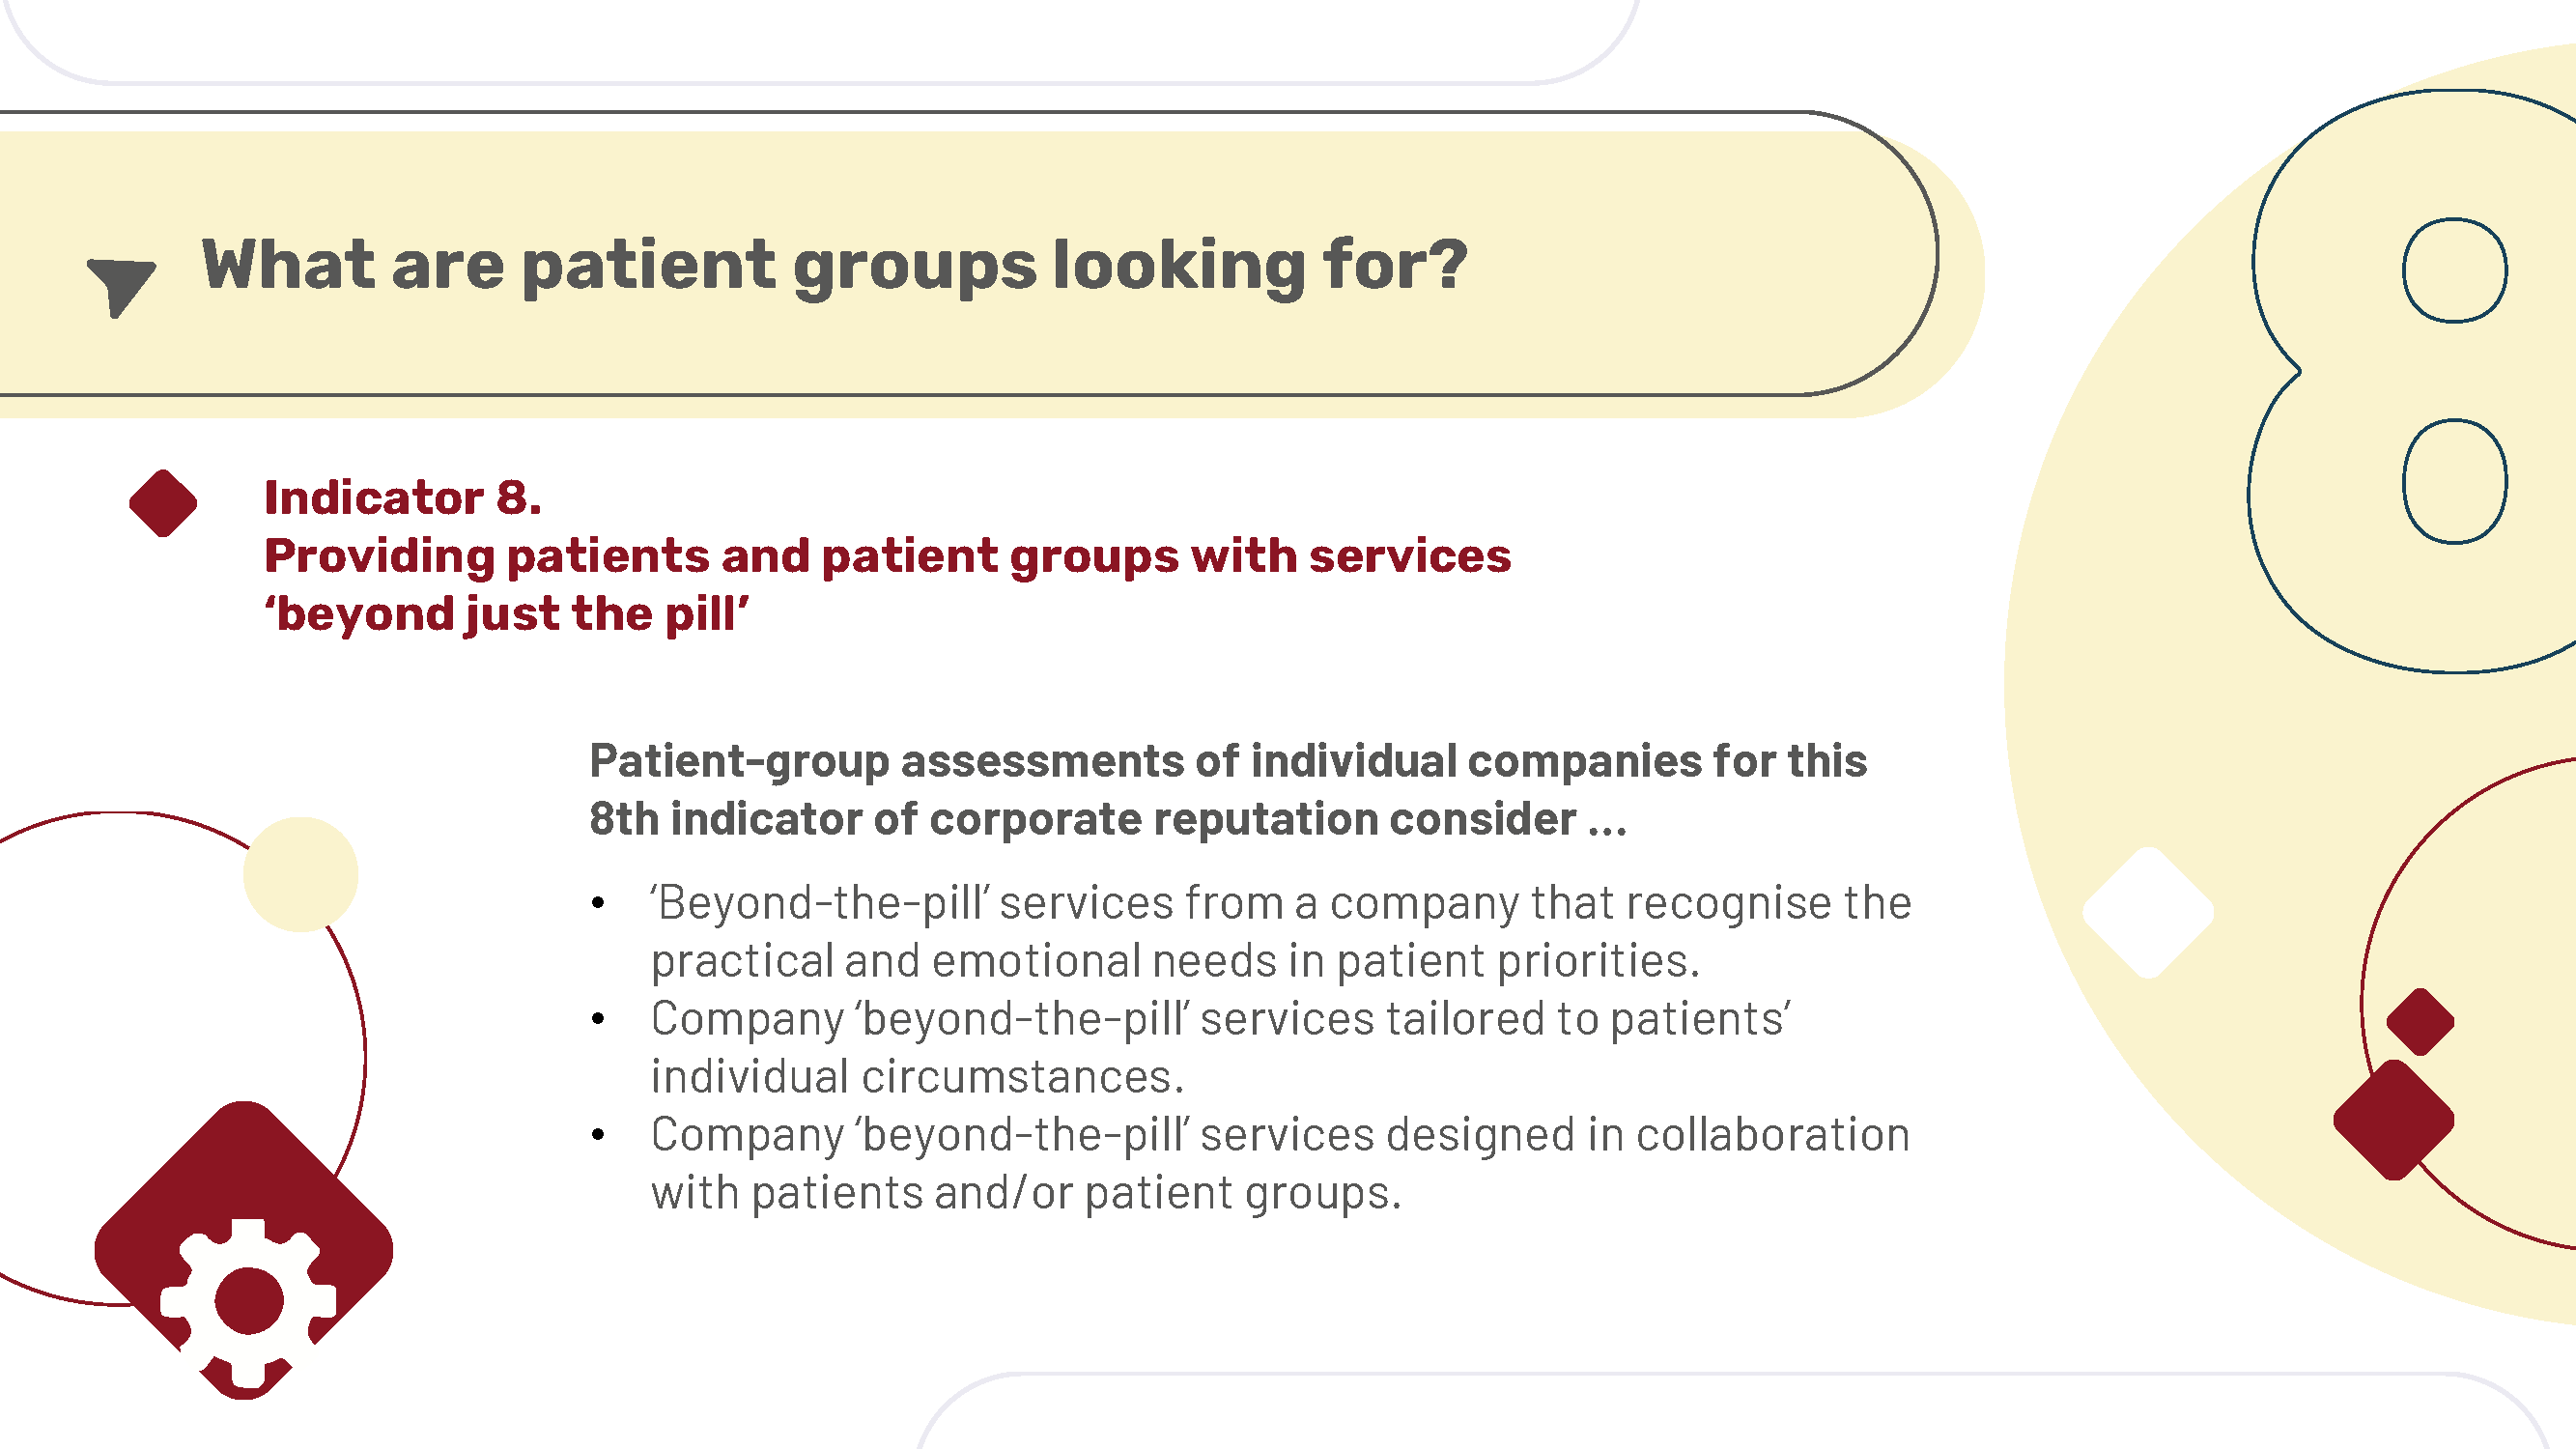
Task: Click the 'Patient-group assessments of individual companies' subheading
Action: (1228, 761)
